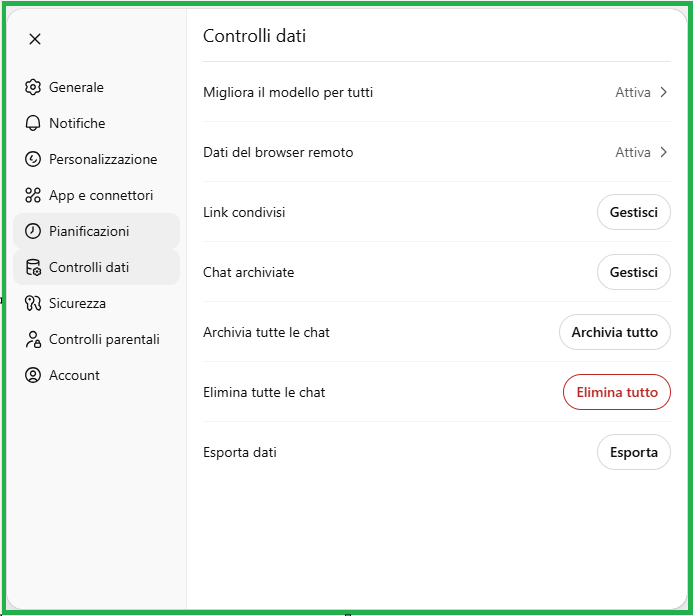Click the Sicurezza keys icon
The height and width of the screenshot is (616, 693).
point(33,303)
